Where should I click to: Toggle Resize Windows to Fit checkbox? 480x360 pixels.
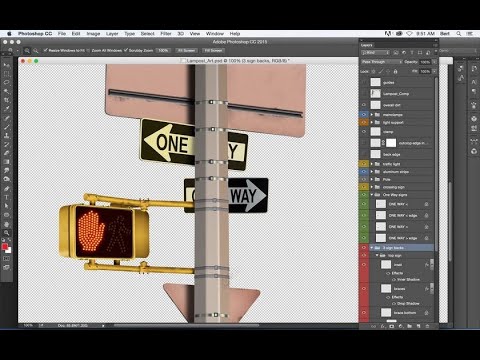click(46, 50)
